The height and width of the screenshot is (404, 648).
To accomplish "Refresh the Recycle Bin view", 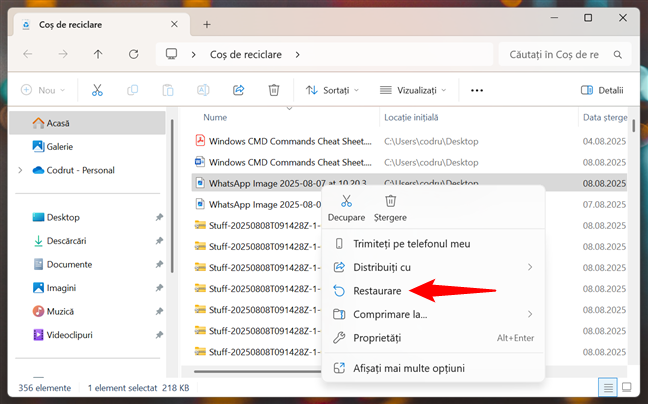I will 133,54.
